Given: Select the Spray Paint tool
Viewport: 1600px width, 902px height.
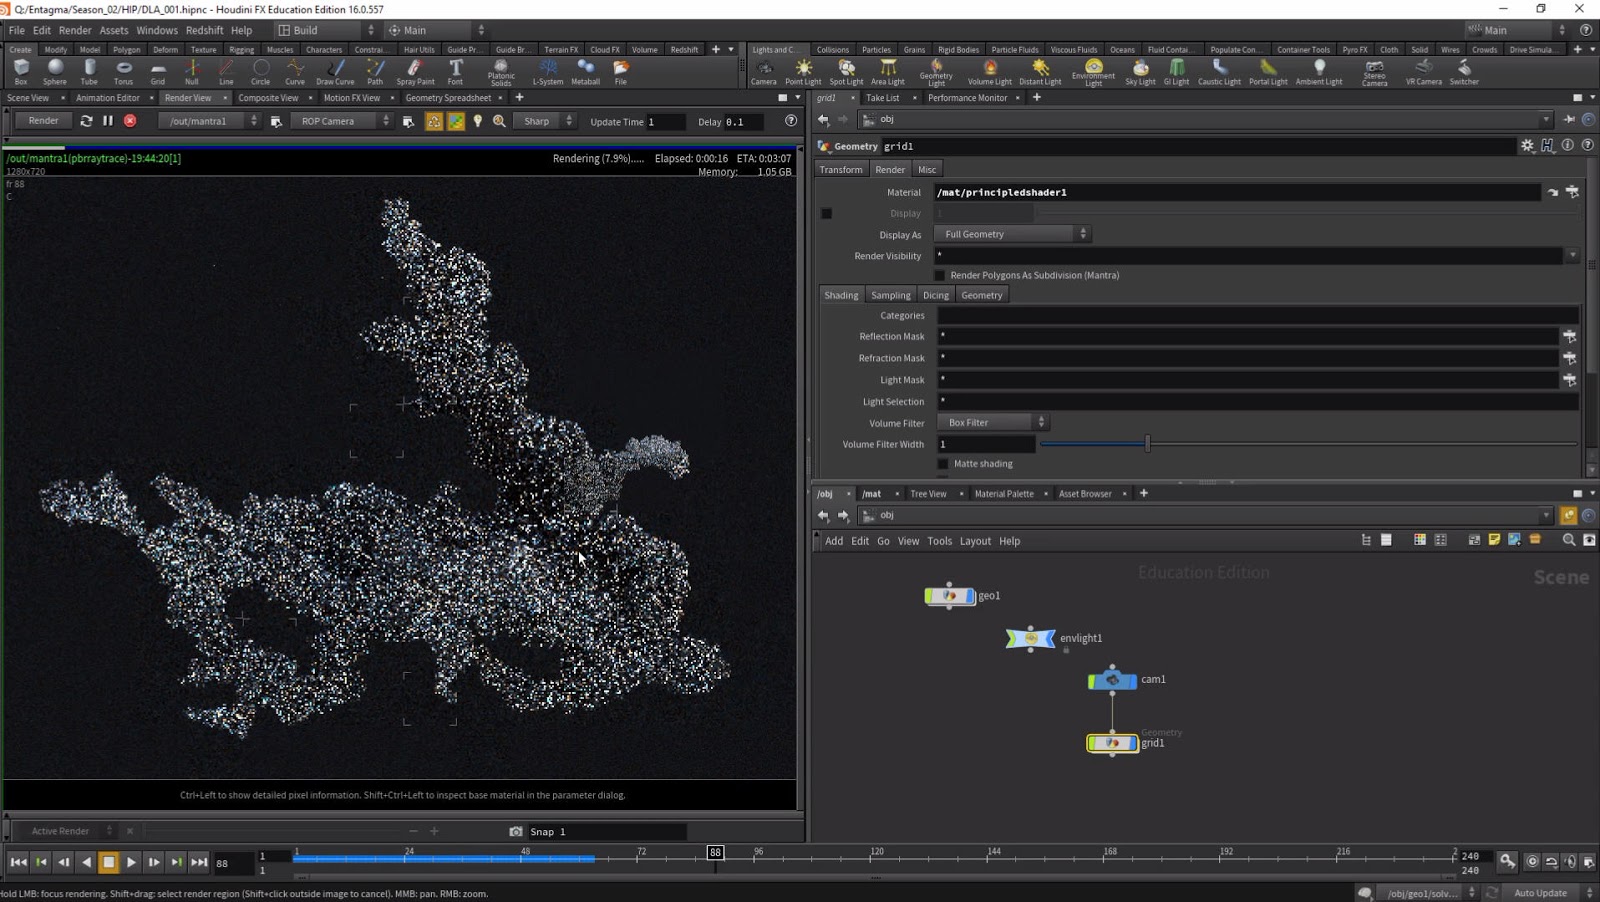Looking at the screenshot, I should pos(415,72).
